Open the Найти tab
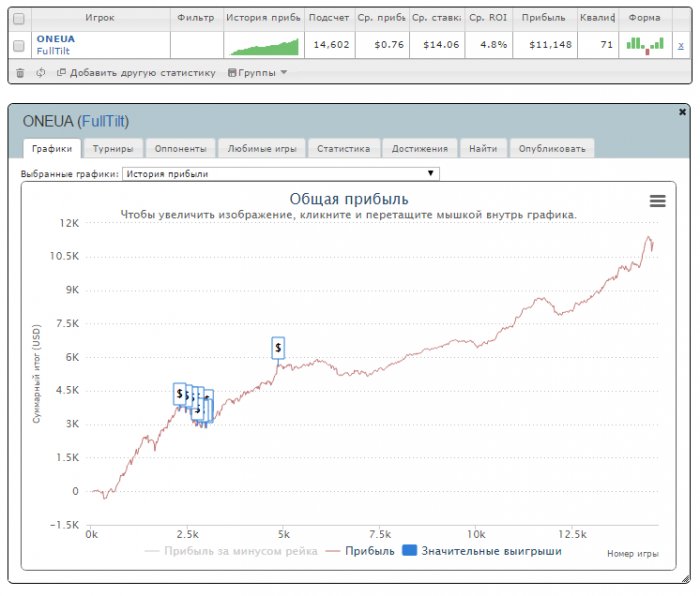The width and height of the screenshot is (700, 596). [x=483, y=149]
